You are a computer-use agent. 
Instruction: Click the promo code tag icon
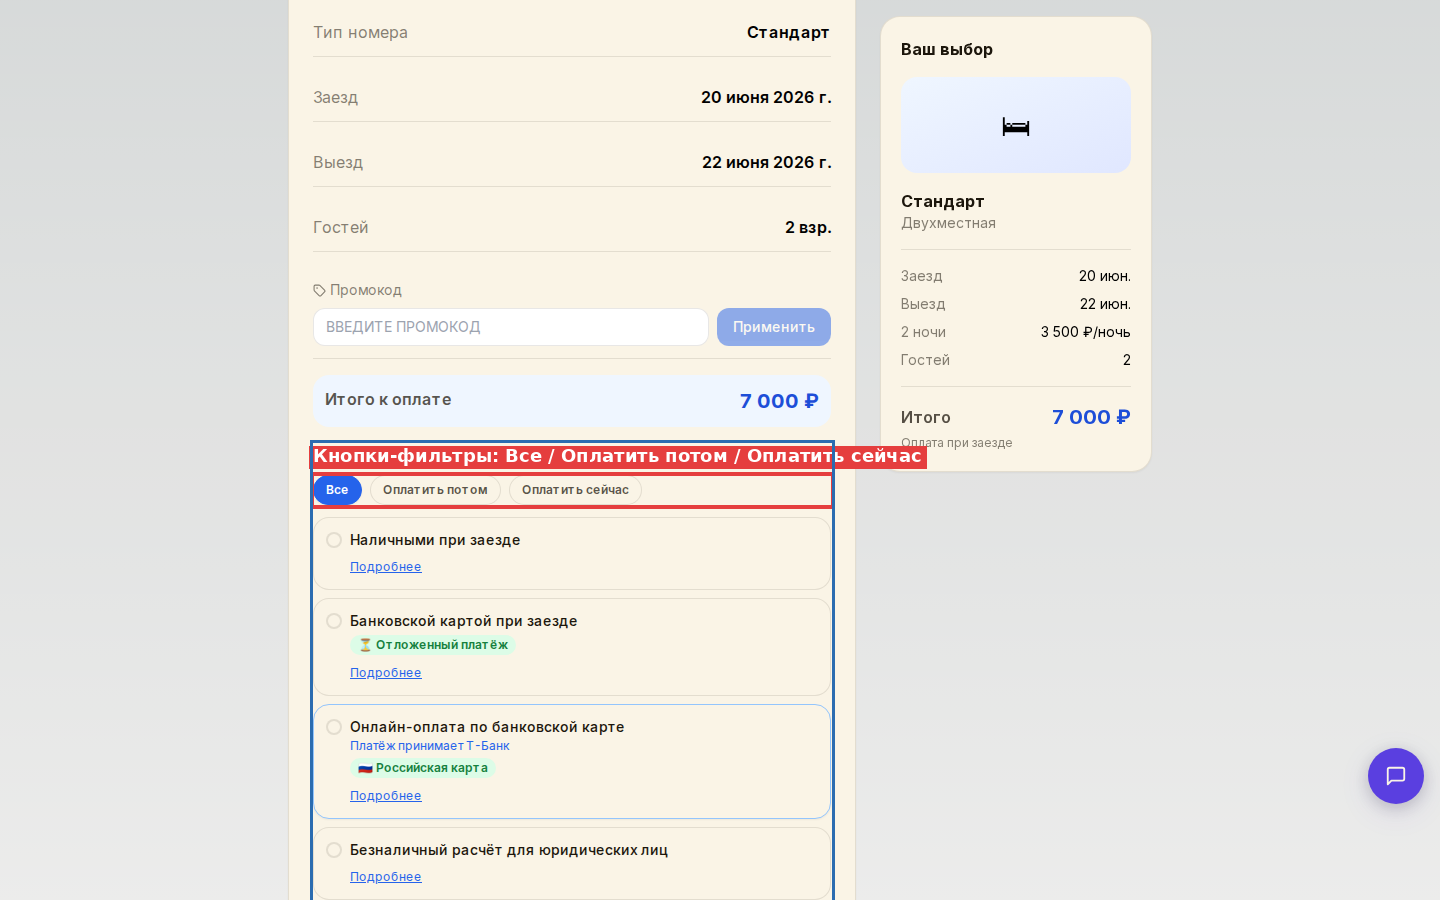pos(319,290)
